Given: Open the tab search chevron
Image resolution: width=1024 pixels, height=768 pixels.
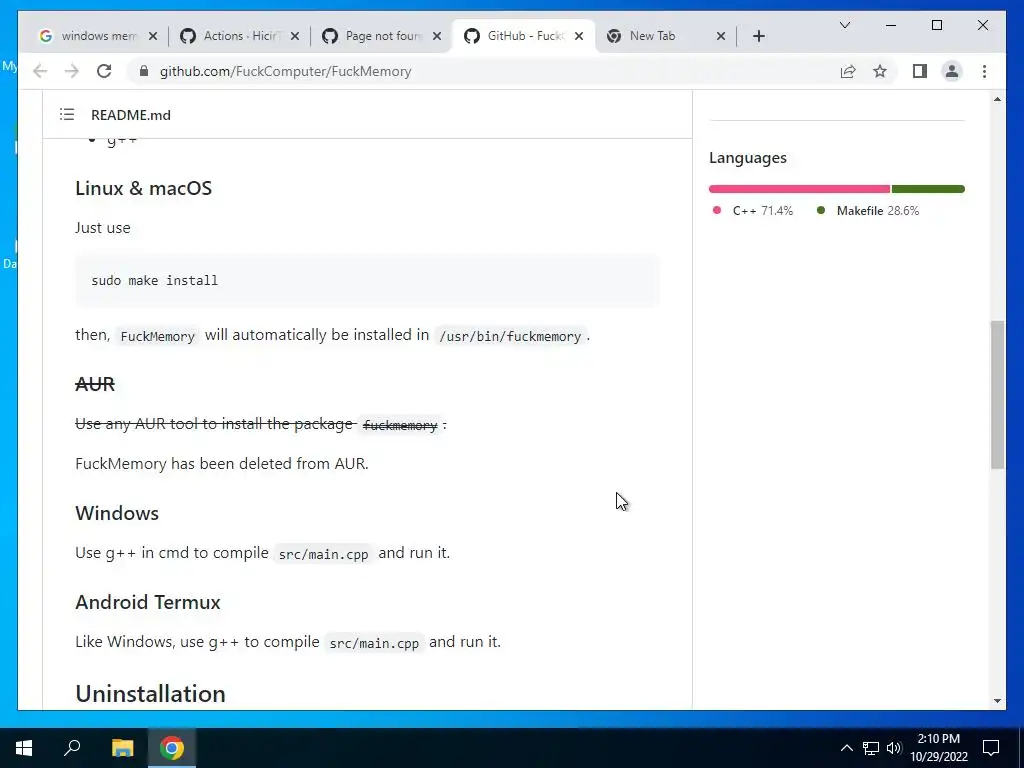Looking at the screenshot, I should coord(844,25).
